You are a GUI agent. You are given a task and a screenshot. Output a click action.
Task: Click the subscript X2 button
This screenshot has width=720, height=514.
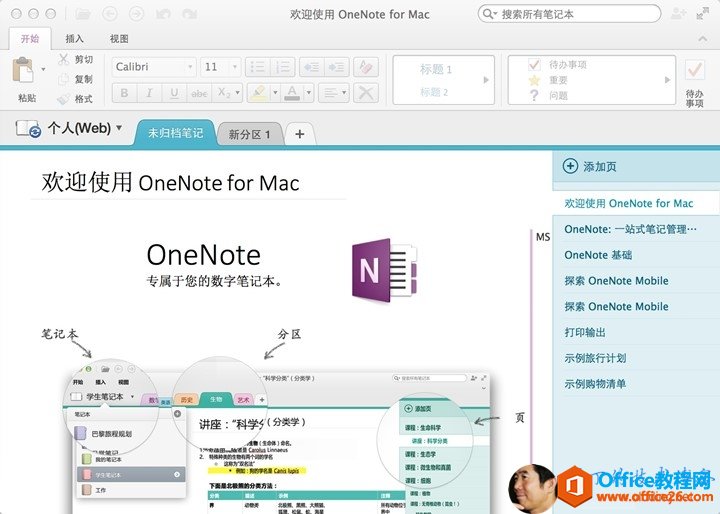point(224,93)
